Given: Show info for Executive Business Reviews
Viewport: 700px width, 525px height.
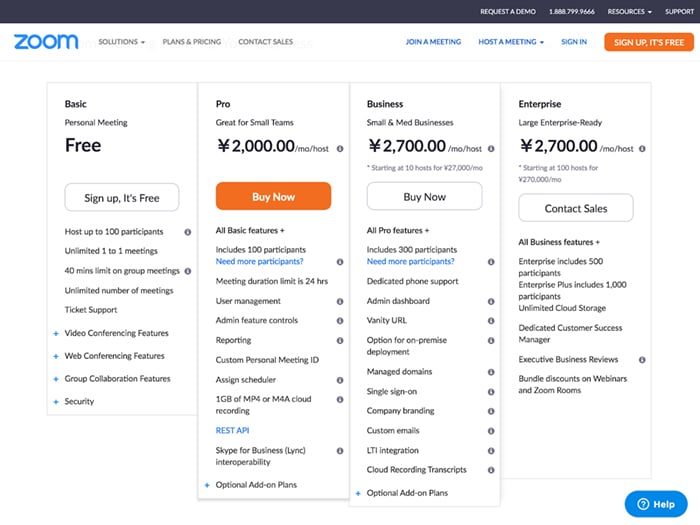Looking at the screenshot, I should click(642, 360).
